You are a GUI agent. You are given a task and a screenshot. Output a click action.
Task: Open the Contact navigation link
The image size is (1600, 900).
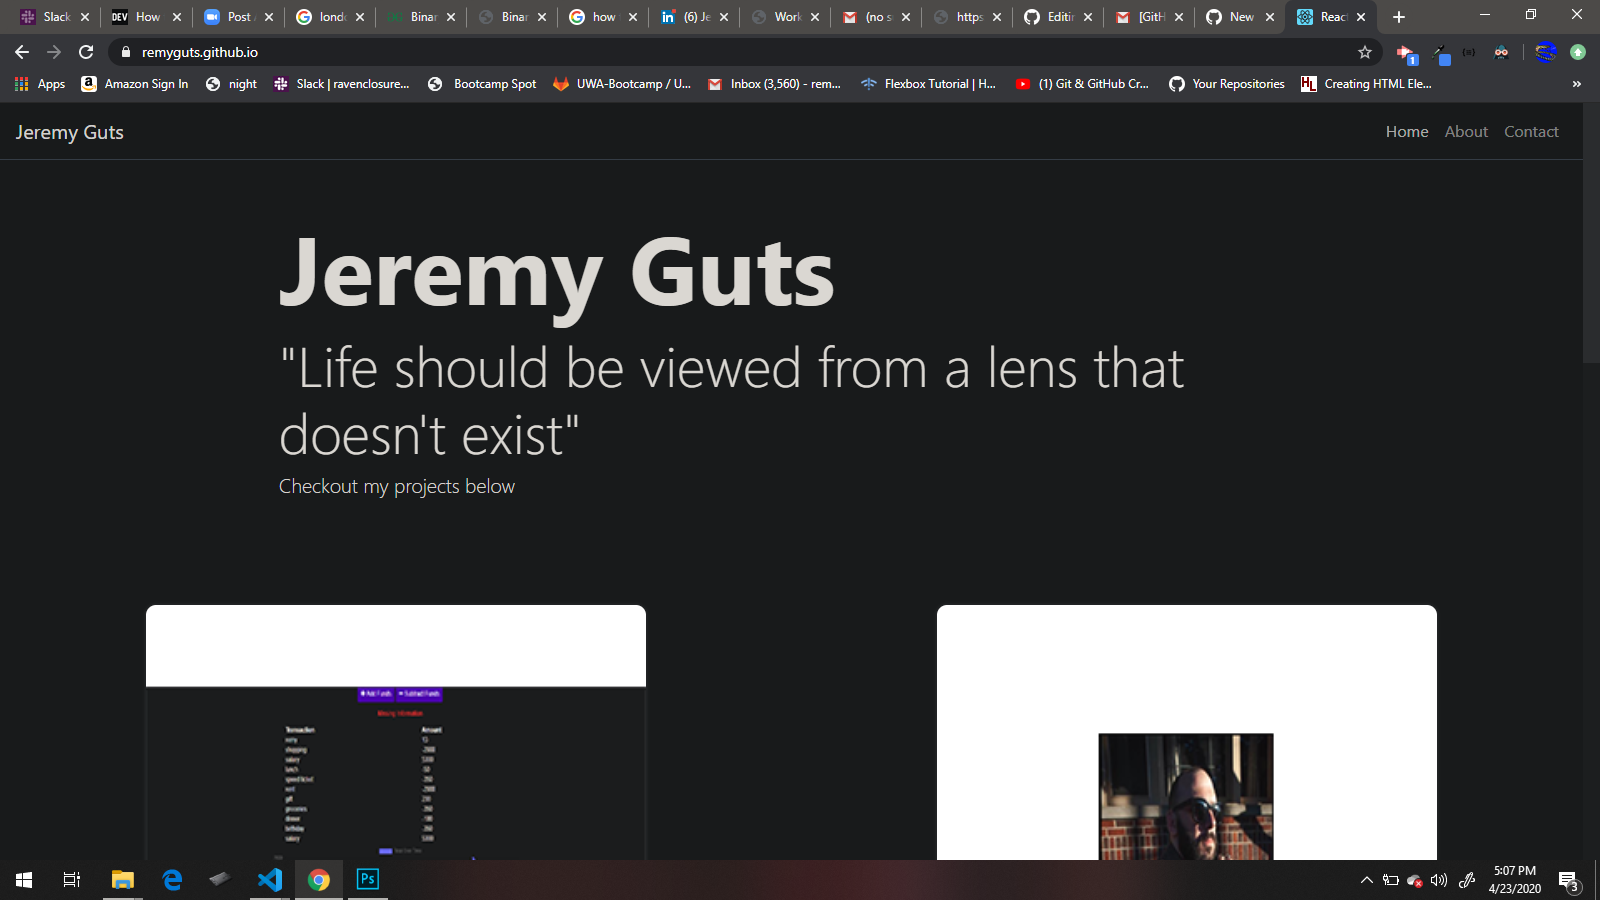point(1531,131)
